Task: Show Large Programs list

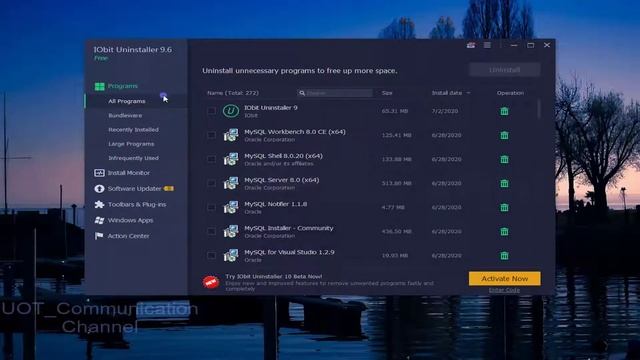Action: (x=131, y=144)
